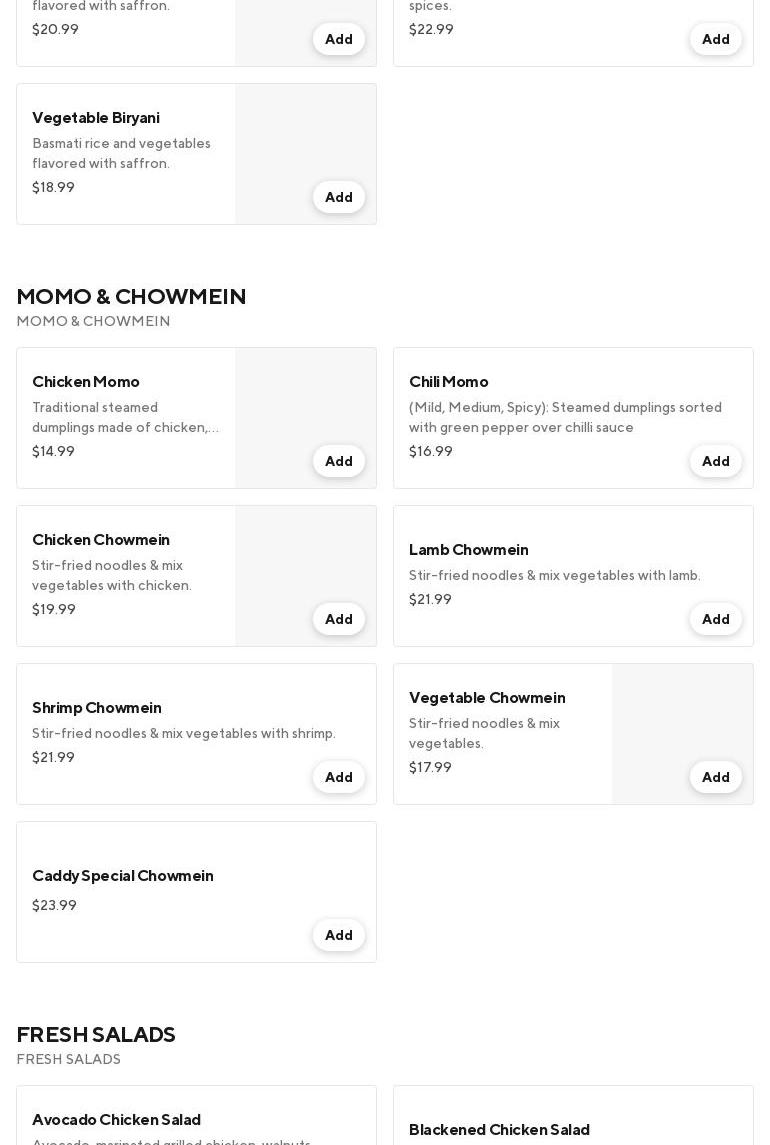The width and height of the screenshot is (770, 1145).
Task: Add Chili Momo to the order
Action: tap(715, 461)
